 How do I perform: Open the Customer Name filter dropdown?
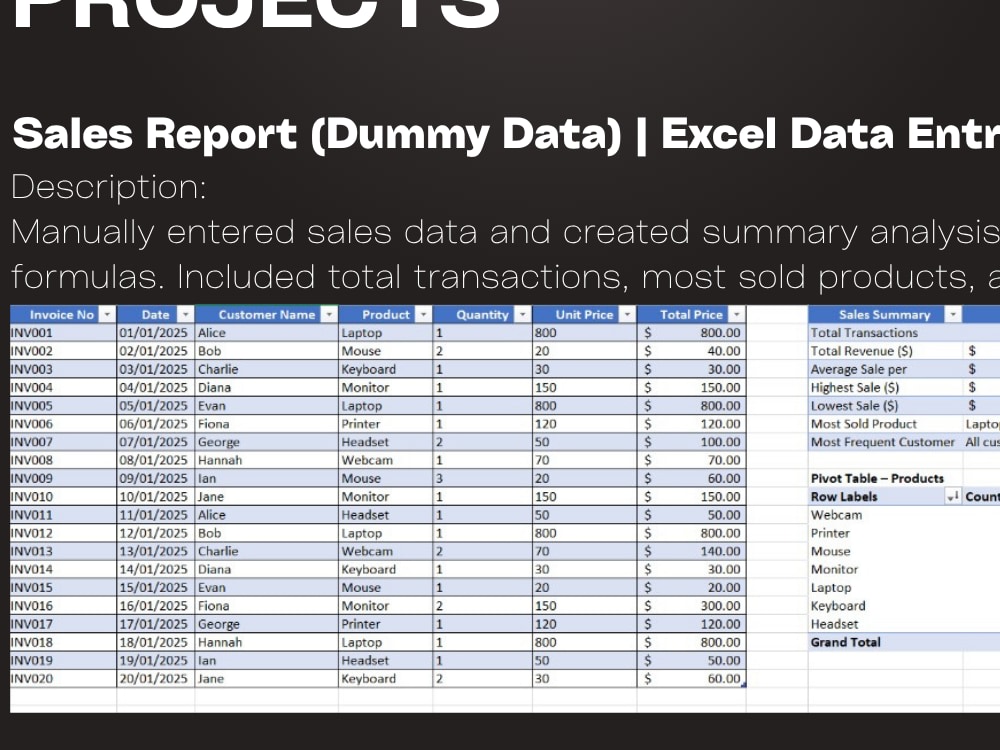(x=328, y=314)
